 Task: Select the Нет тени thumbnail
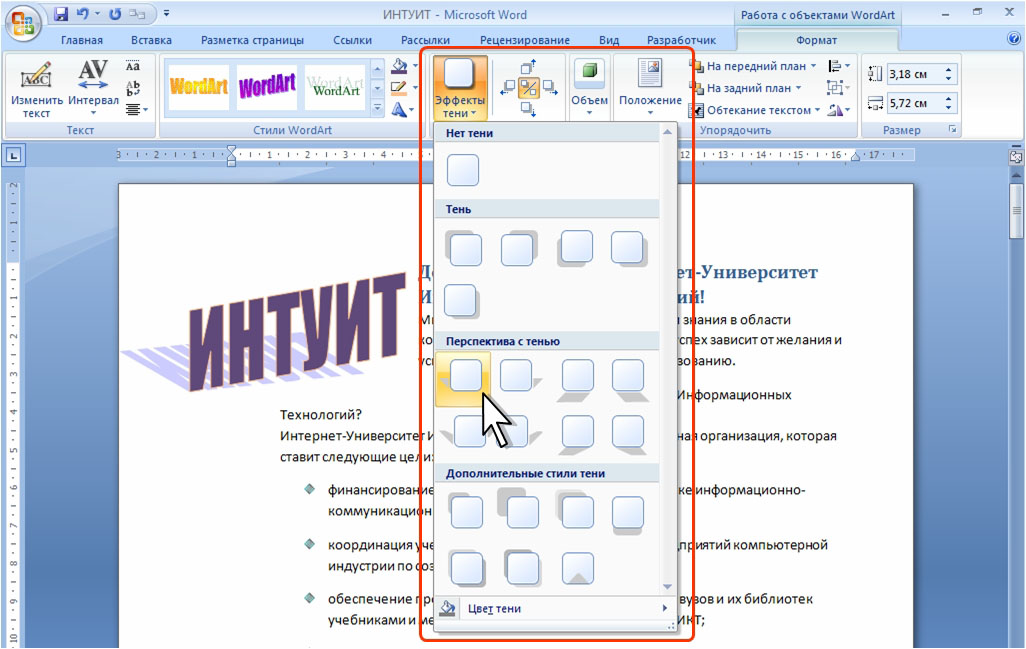click(463, 170)
